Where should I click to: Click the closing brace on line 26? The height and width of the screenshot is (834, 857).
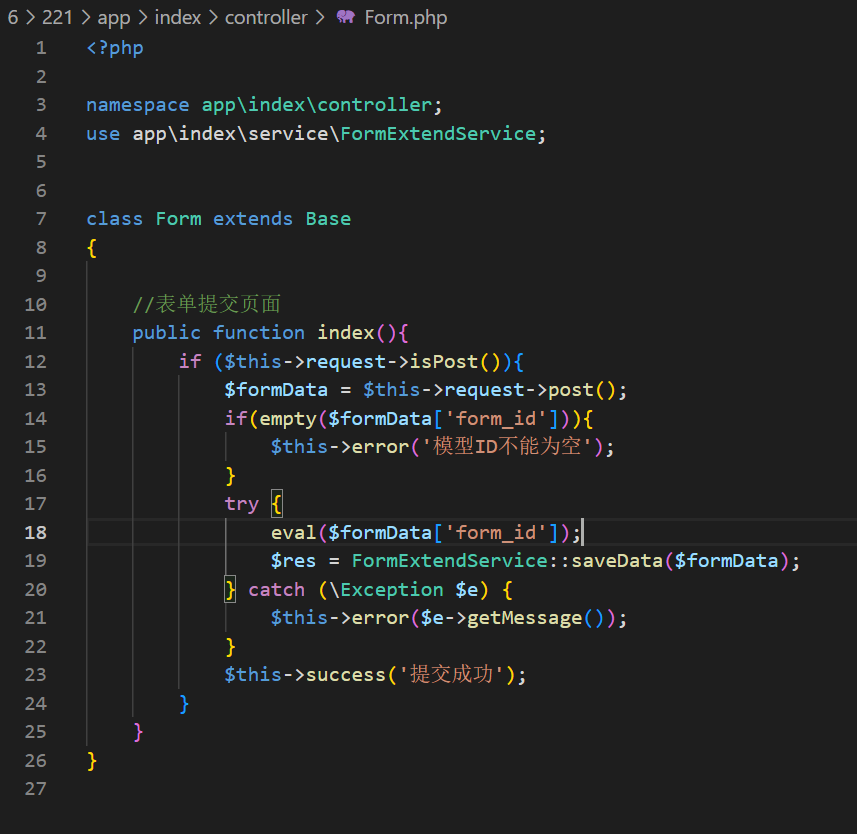coord(92,761)
